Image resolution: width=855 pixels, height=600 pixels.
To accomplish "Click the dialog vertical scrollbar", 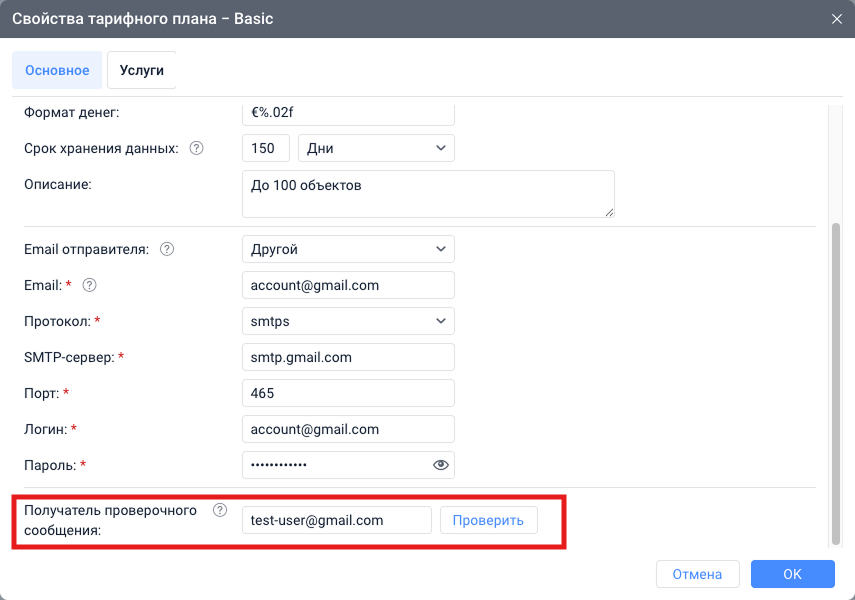I will point(836,380).
